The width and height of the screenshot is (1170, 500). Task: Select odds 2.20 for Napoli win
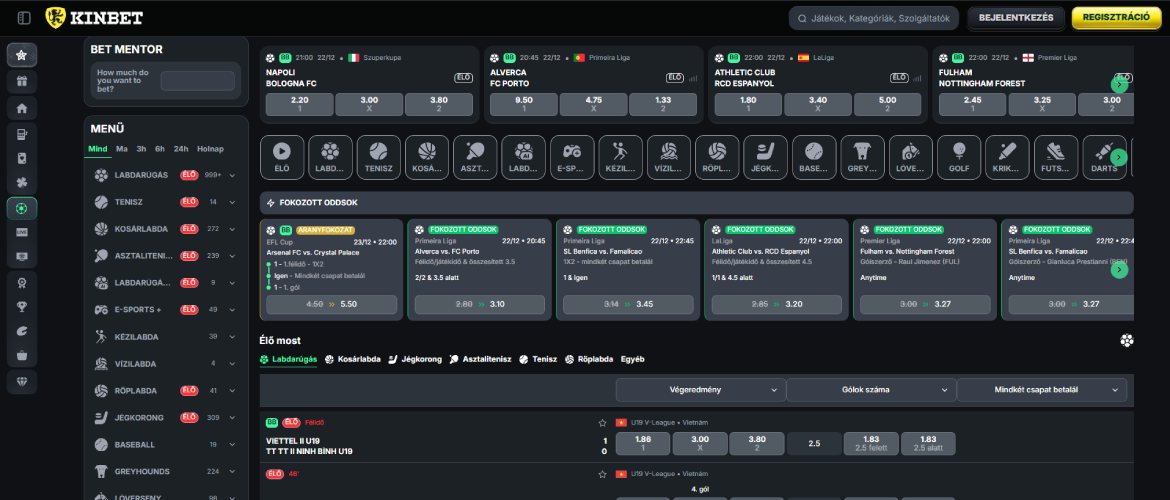click(299, 104)
